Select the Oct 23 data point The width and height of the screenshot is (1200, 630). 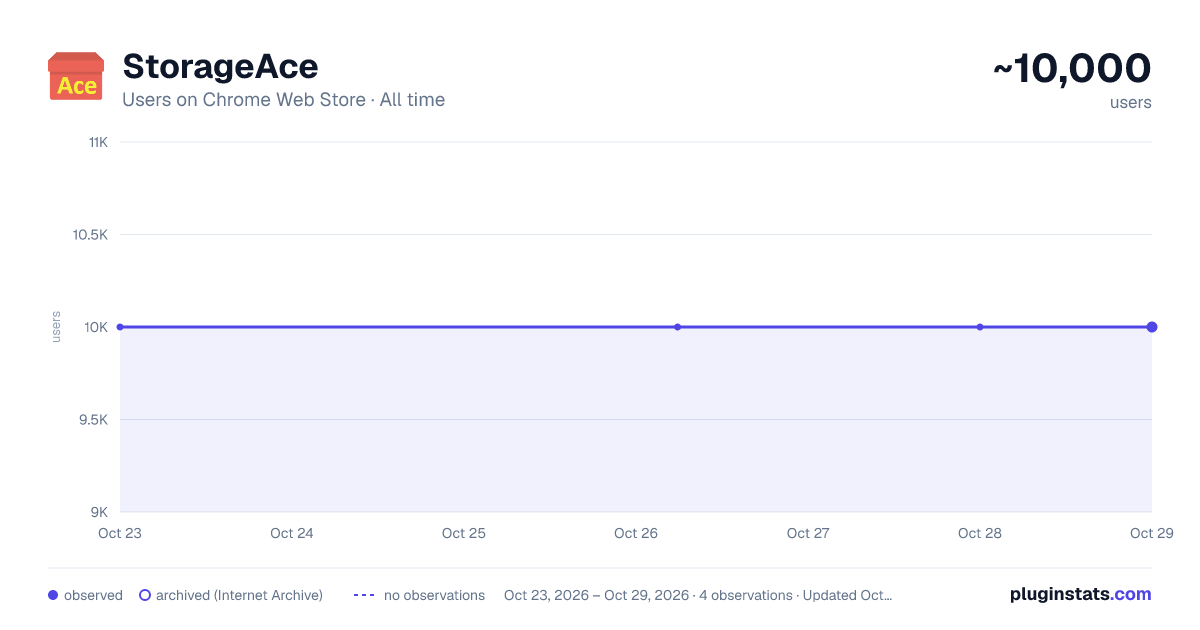(120, 327)
